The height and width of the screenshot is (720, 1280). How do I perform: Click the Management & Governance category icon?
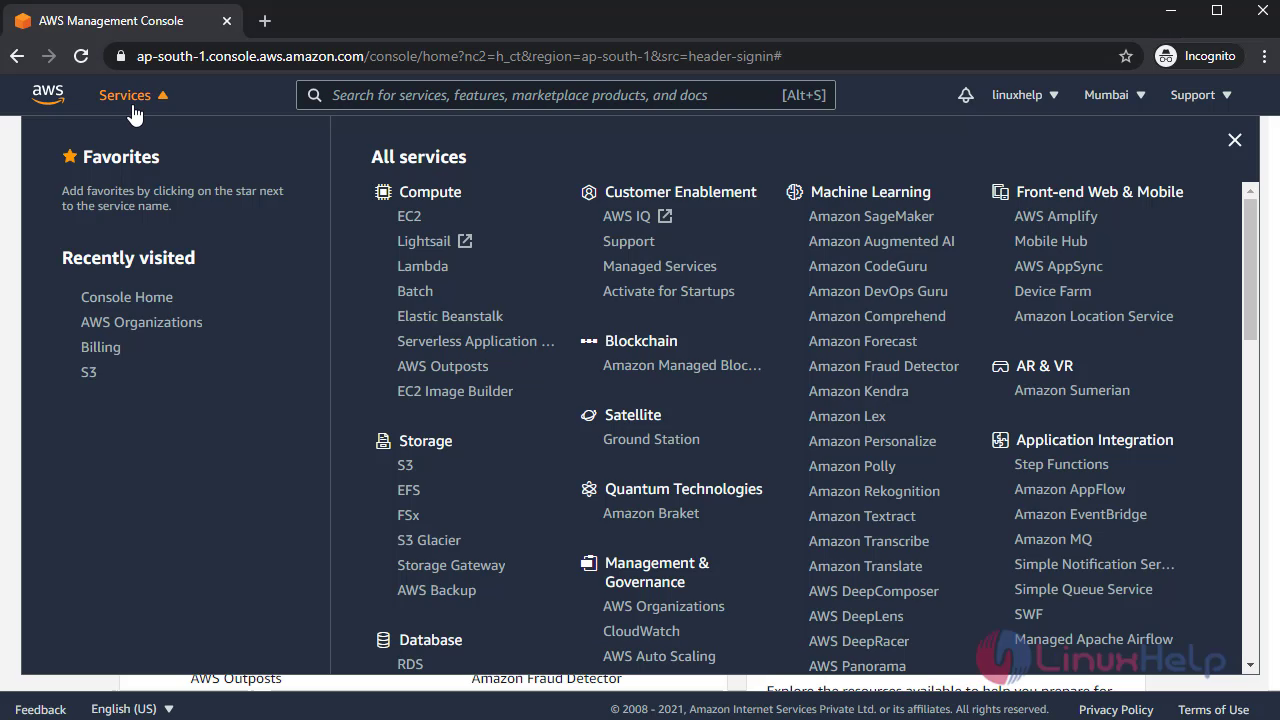(x=589, y=564)
